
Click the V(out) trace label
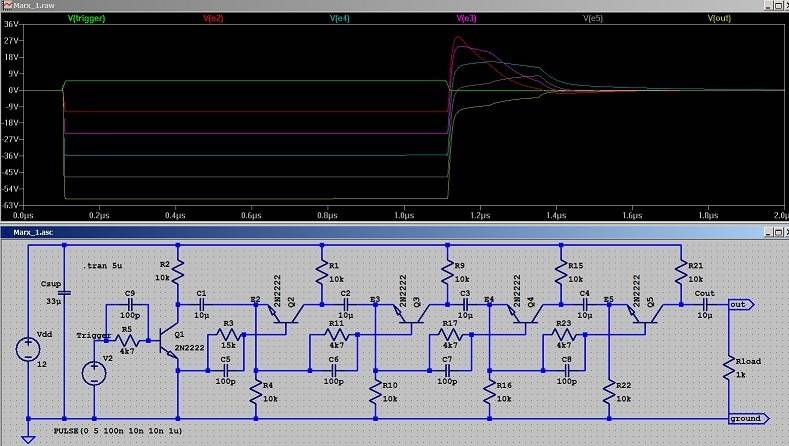tap(720, 18)
